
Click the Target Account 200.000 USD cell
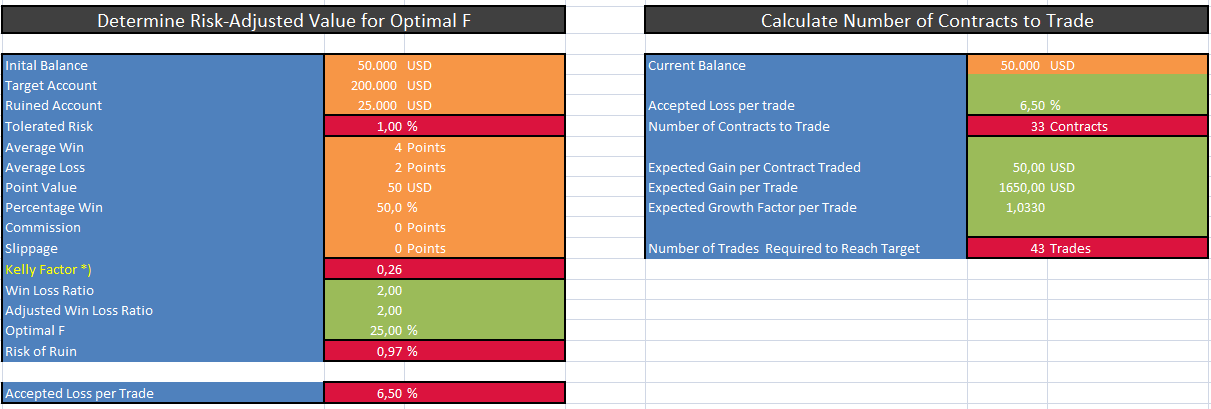click(444, 85)
